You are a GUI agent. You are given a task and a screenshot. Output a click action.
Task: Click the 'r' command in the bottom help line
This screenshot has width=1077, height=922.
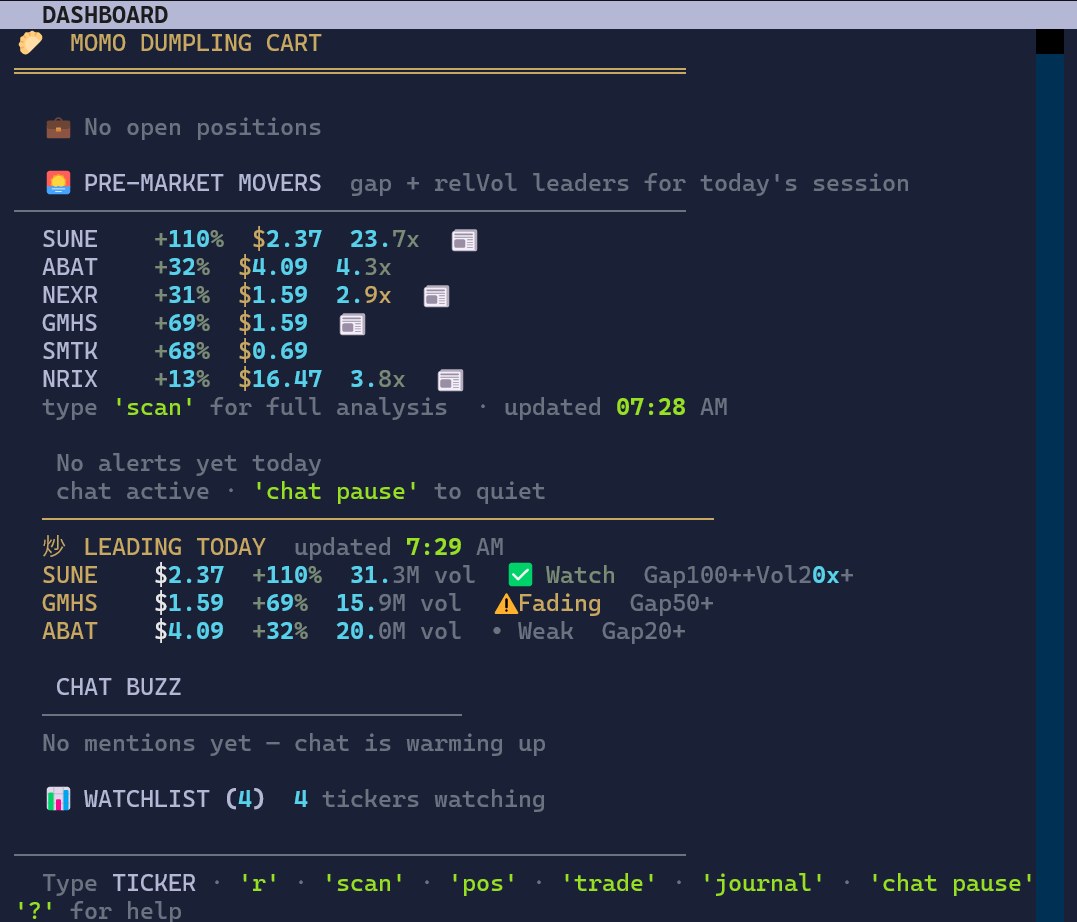tap(259, 883)
